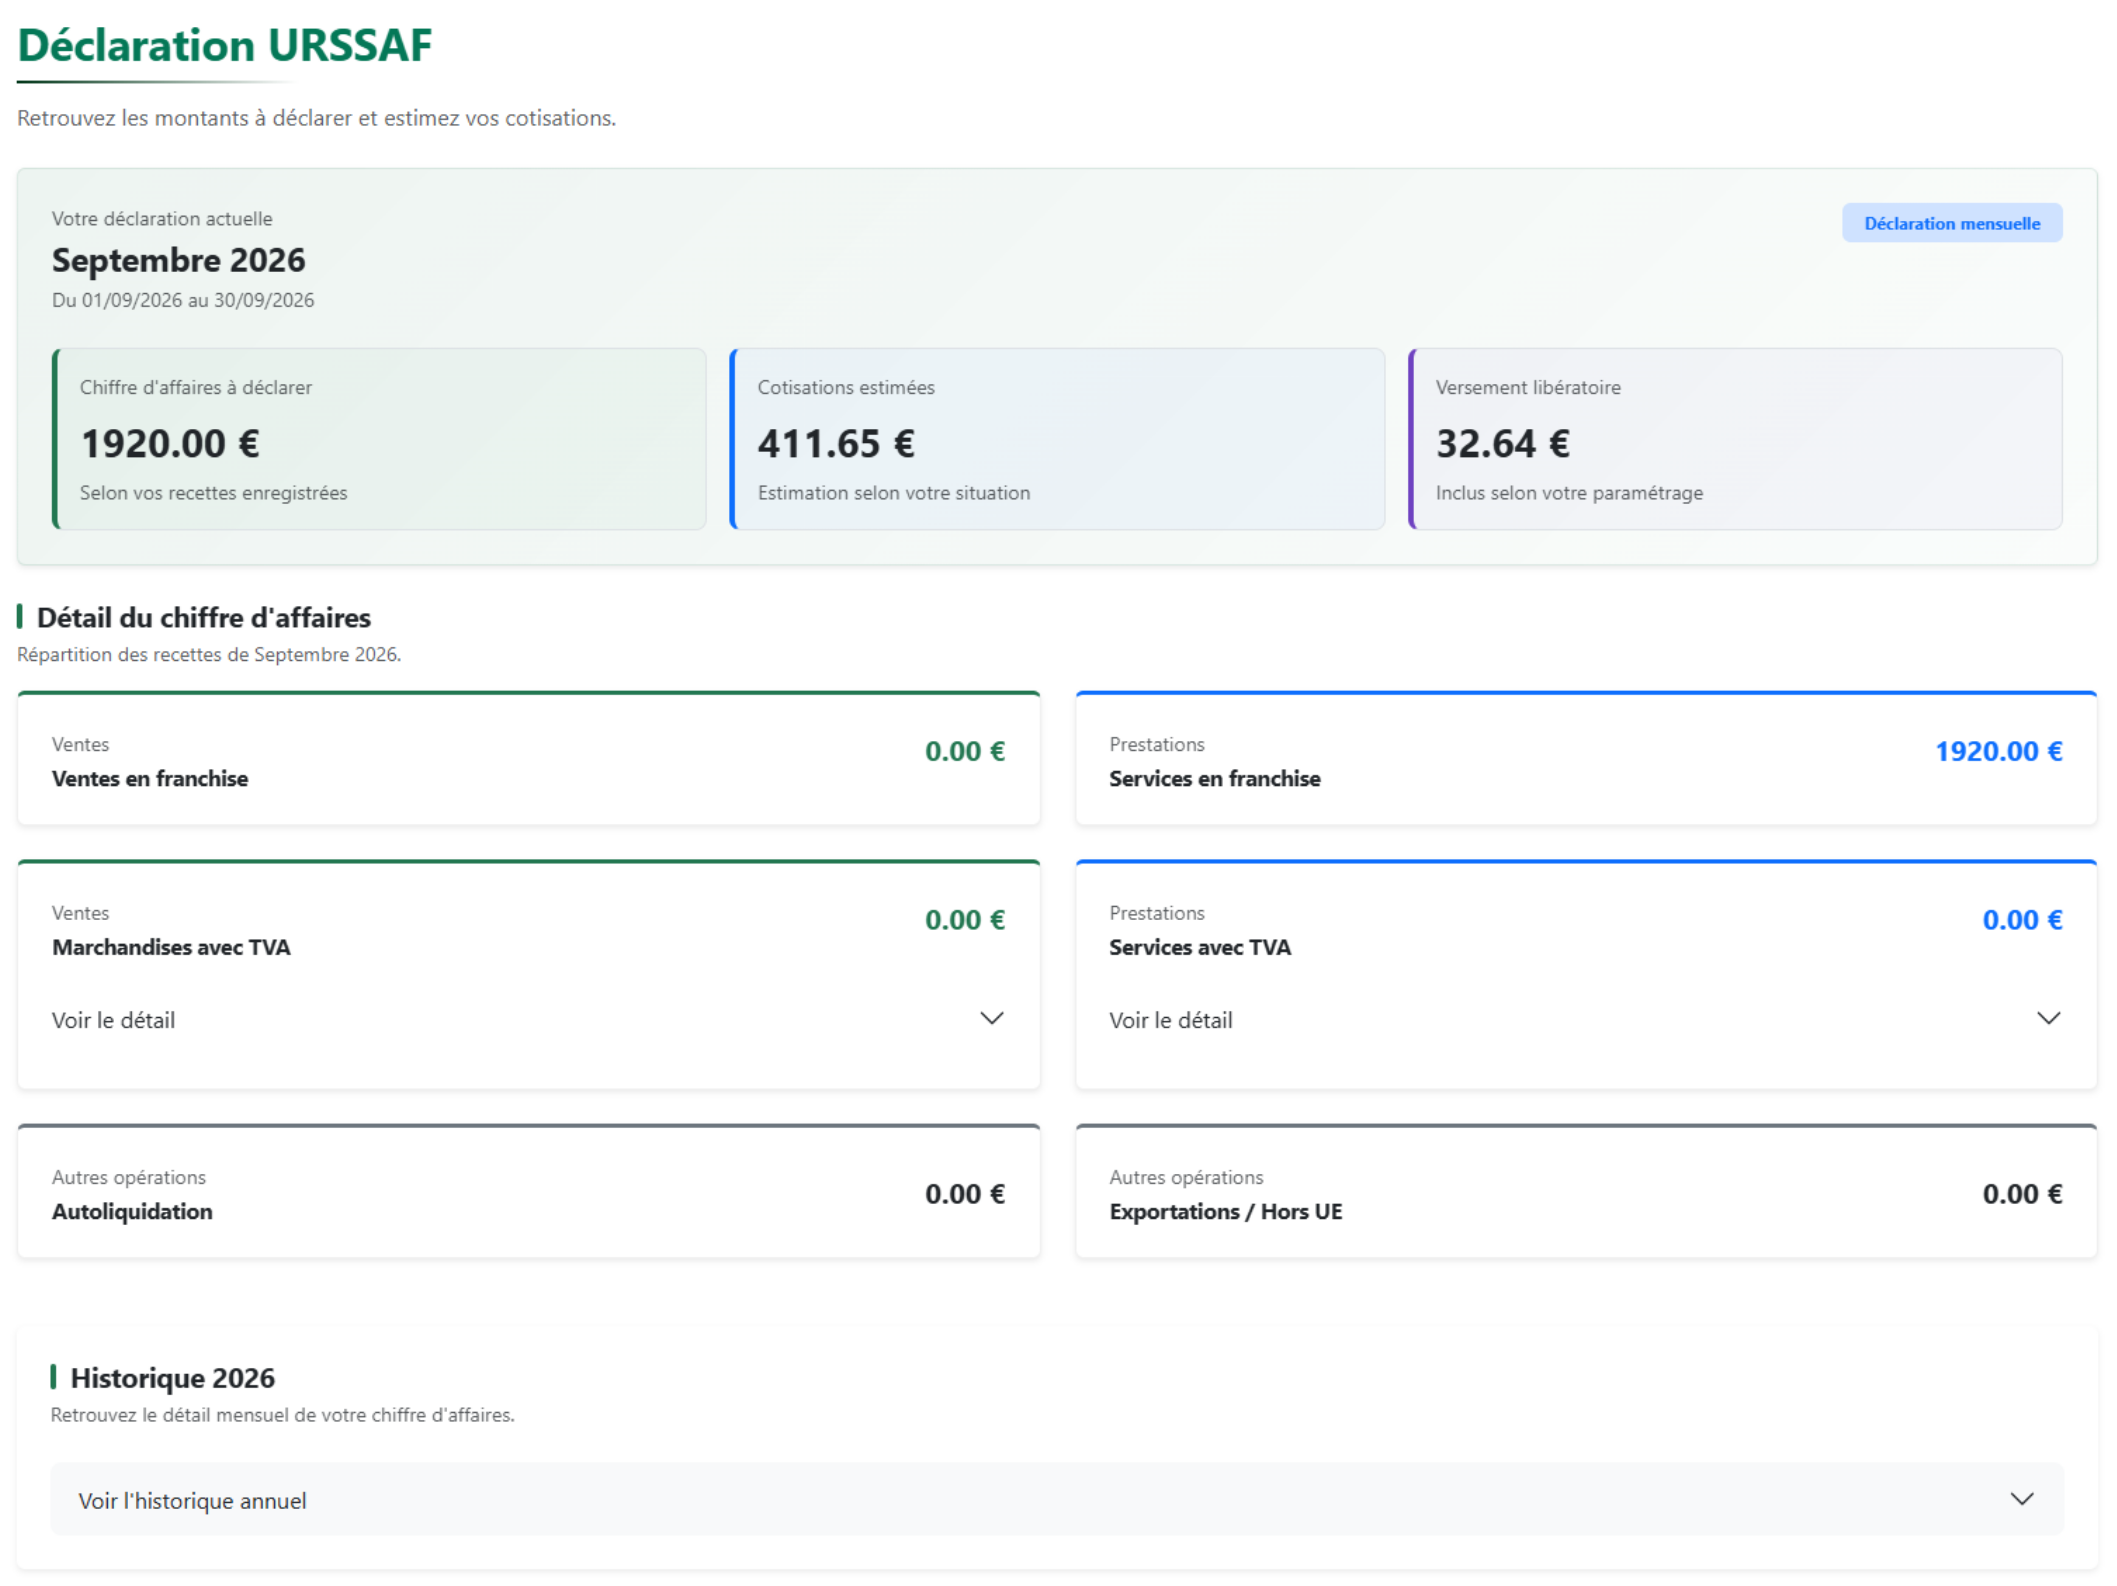Click the Votre déclaration actuelle label
Viewport: 2117px width, 1586px height.
pyautogui.click(x=162, y=219)
